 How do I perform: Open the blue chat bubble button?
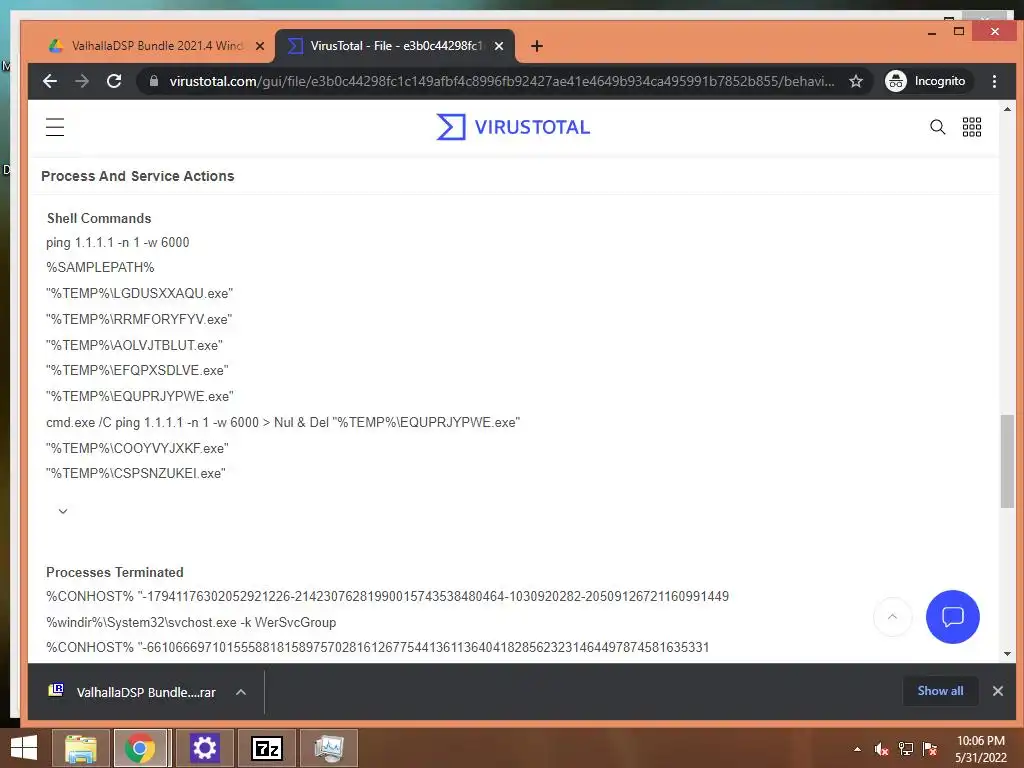click(952, 616)
